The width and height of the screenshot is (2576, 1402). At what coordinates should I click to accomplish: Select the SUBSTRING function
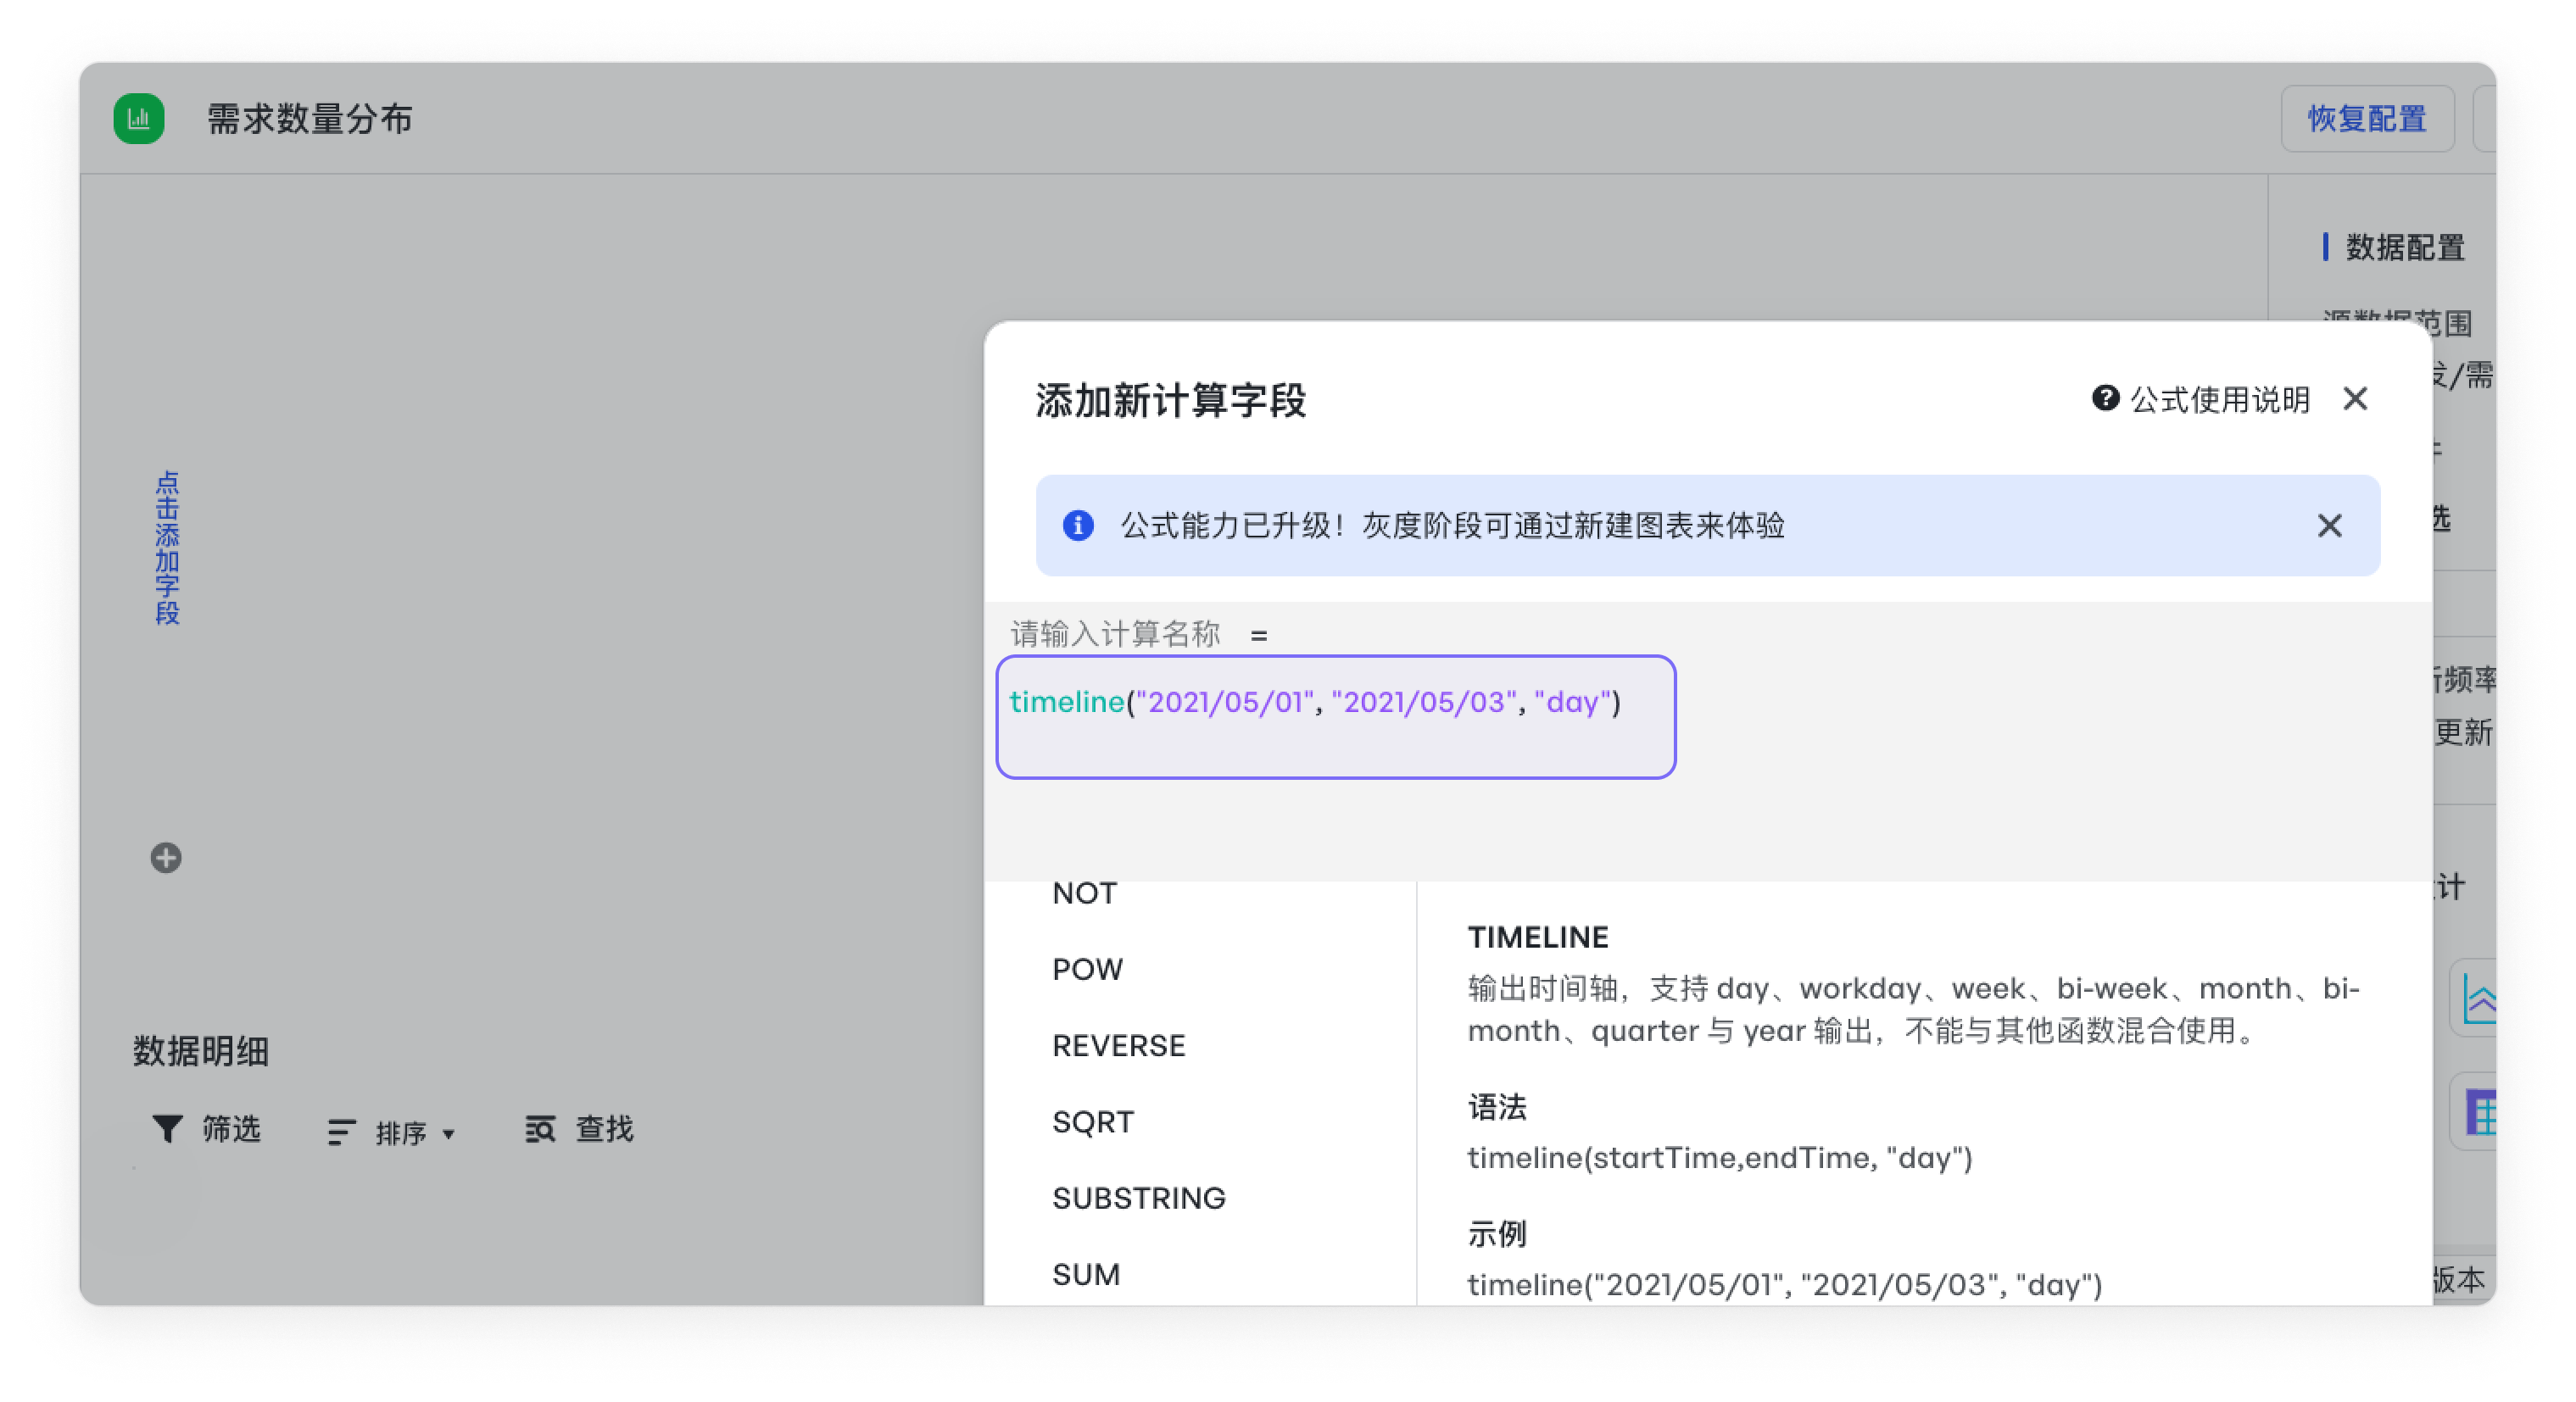pyautogui.click(x=1138, y=1198)
